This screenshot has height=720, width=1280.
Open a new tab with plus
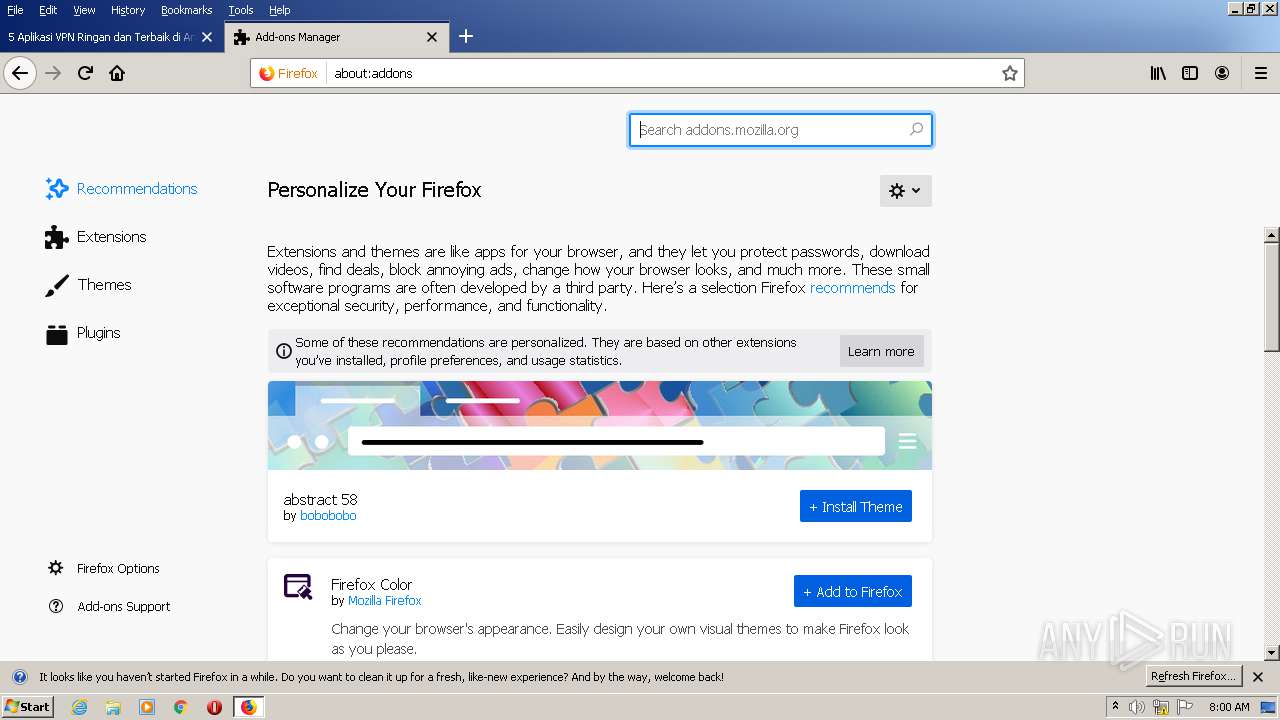click(x=466, y=37)
